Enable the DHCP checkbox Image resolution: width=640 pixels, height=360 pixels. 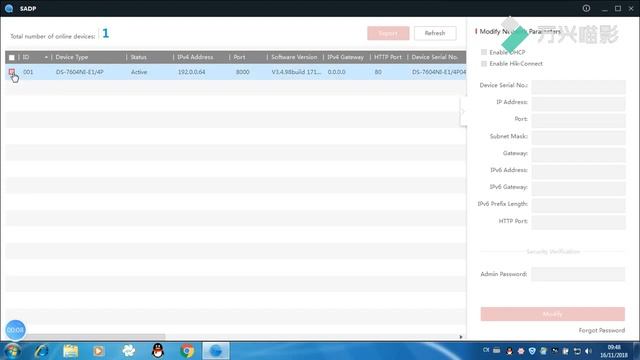[x=484, y=52]
